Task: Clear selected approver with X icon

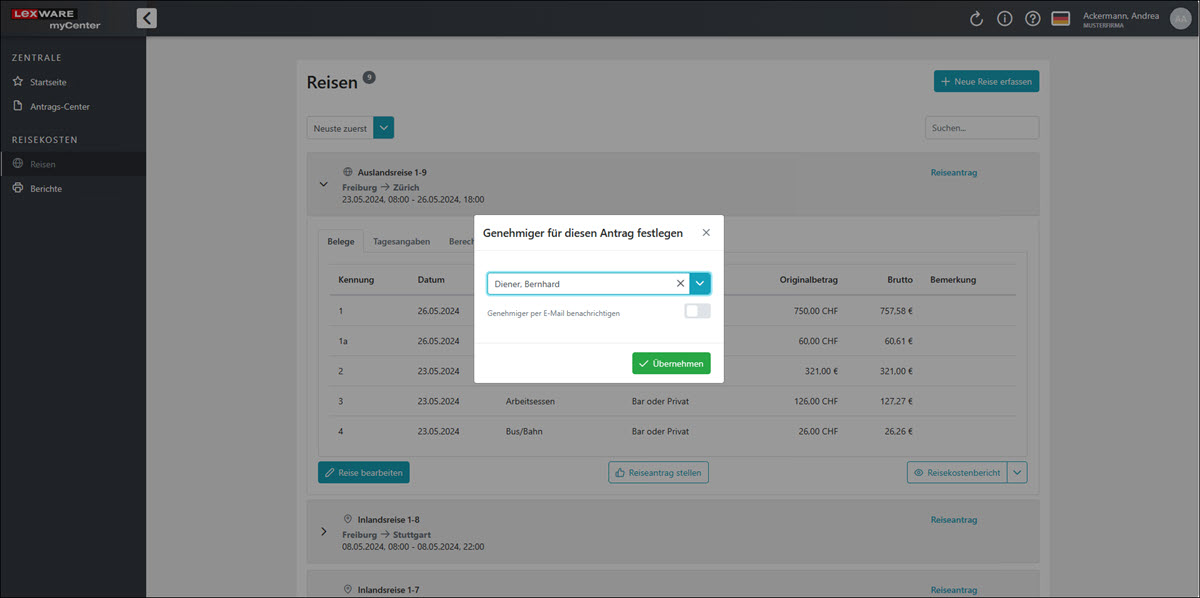Action: click(680, 284)
